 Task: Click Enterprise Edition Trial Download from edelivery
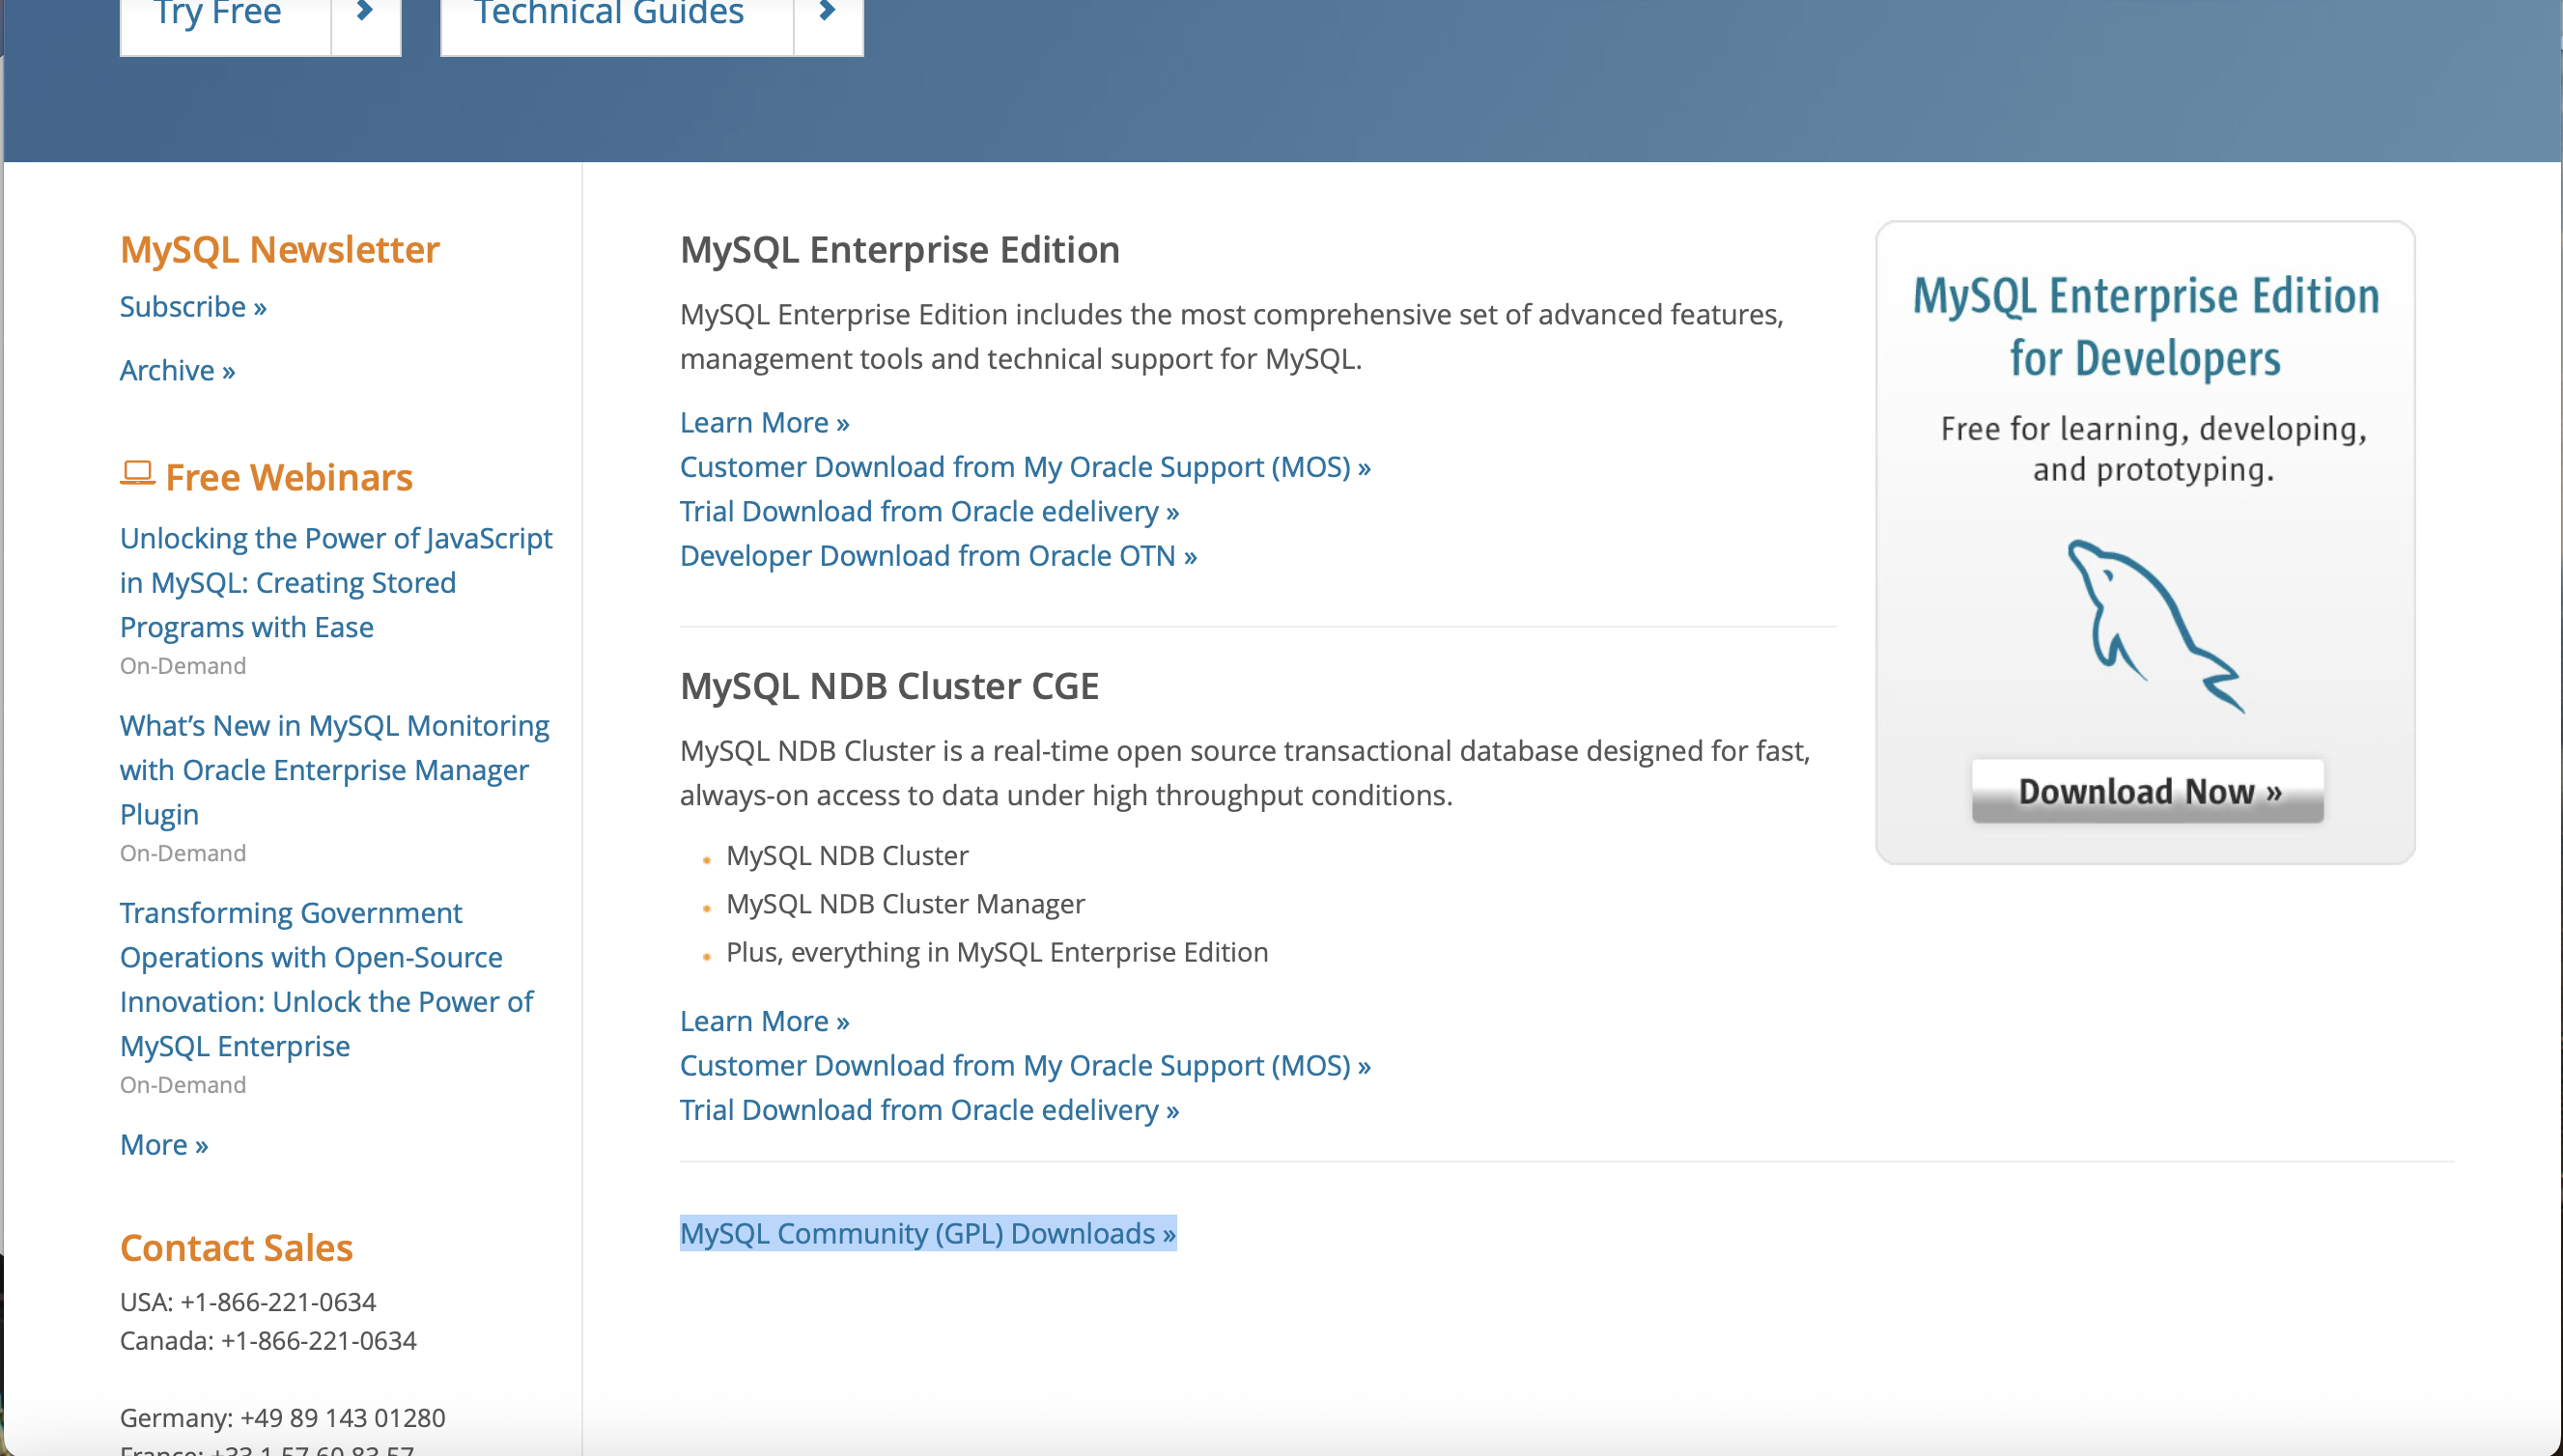point(929,511)
